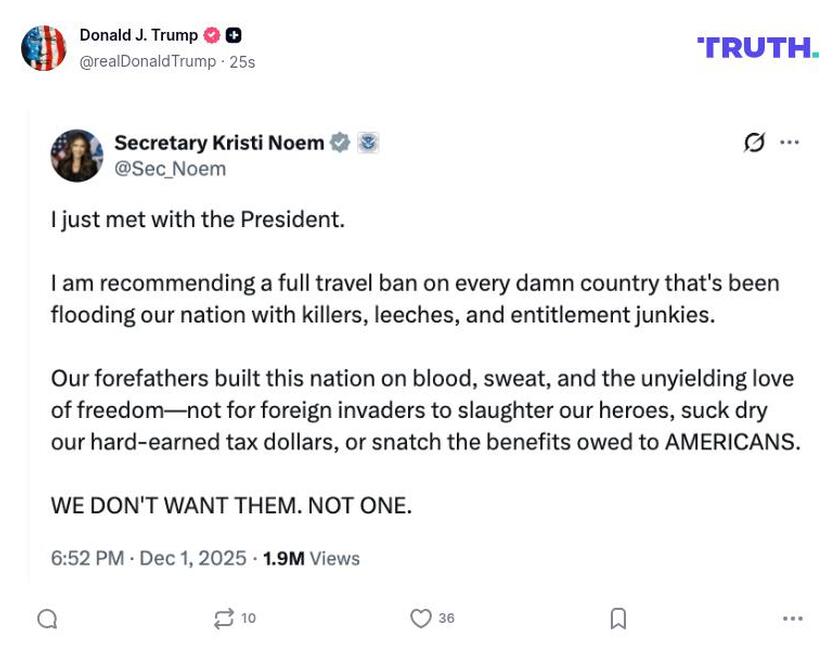Click the DHS seal badge beside Noem's name
The width and height of the screenshot is (840, 657).
(x=366, y=142)
